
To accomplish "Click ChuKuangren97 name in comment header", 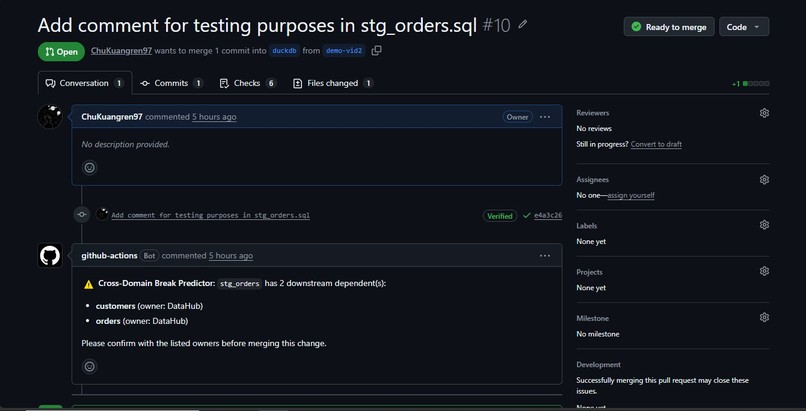I will click(x=112, y=117).
